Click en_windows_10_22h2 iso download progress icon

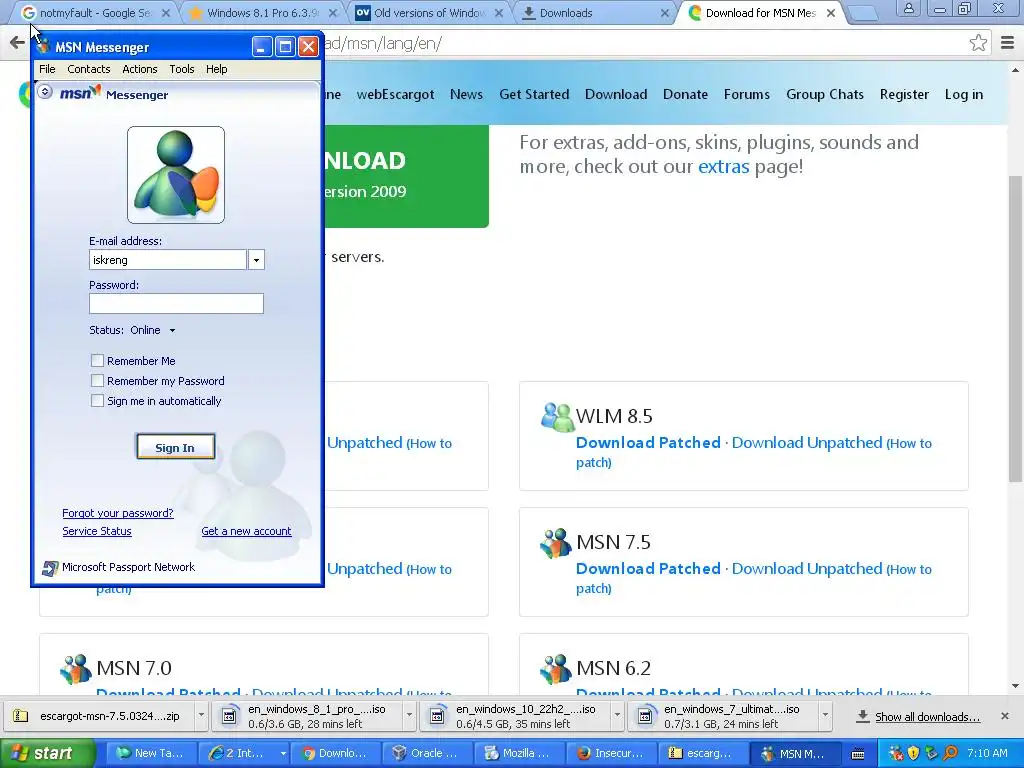pyautogui.click(x=437, y=716)
